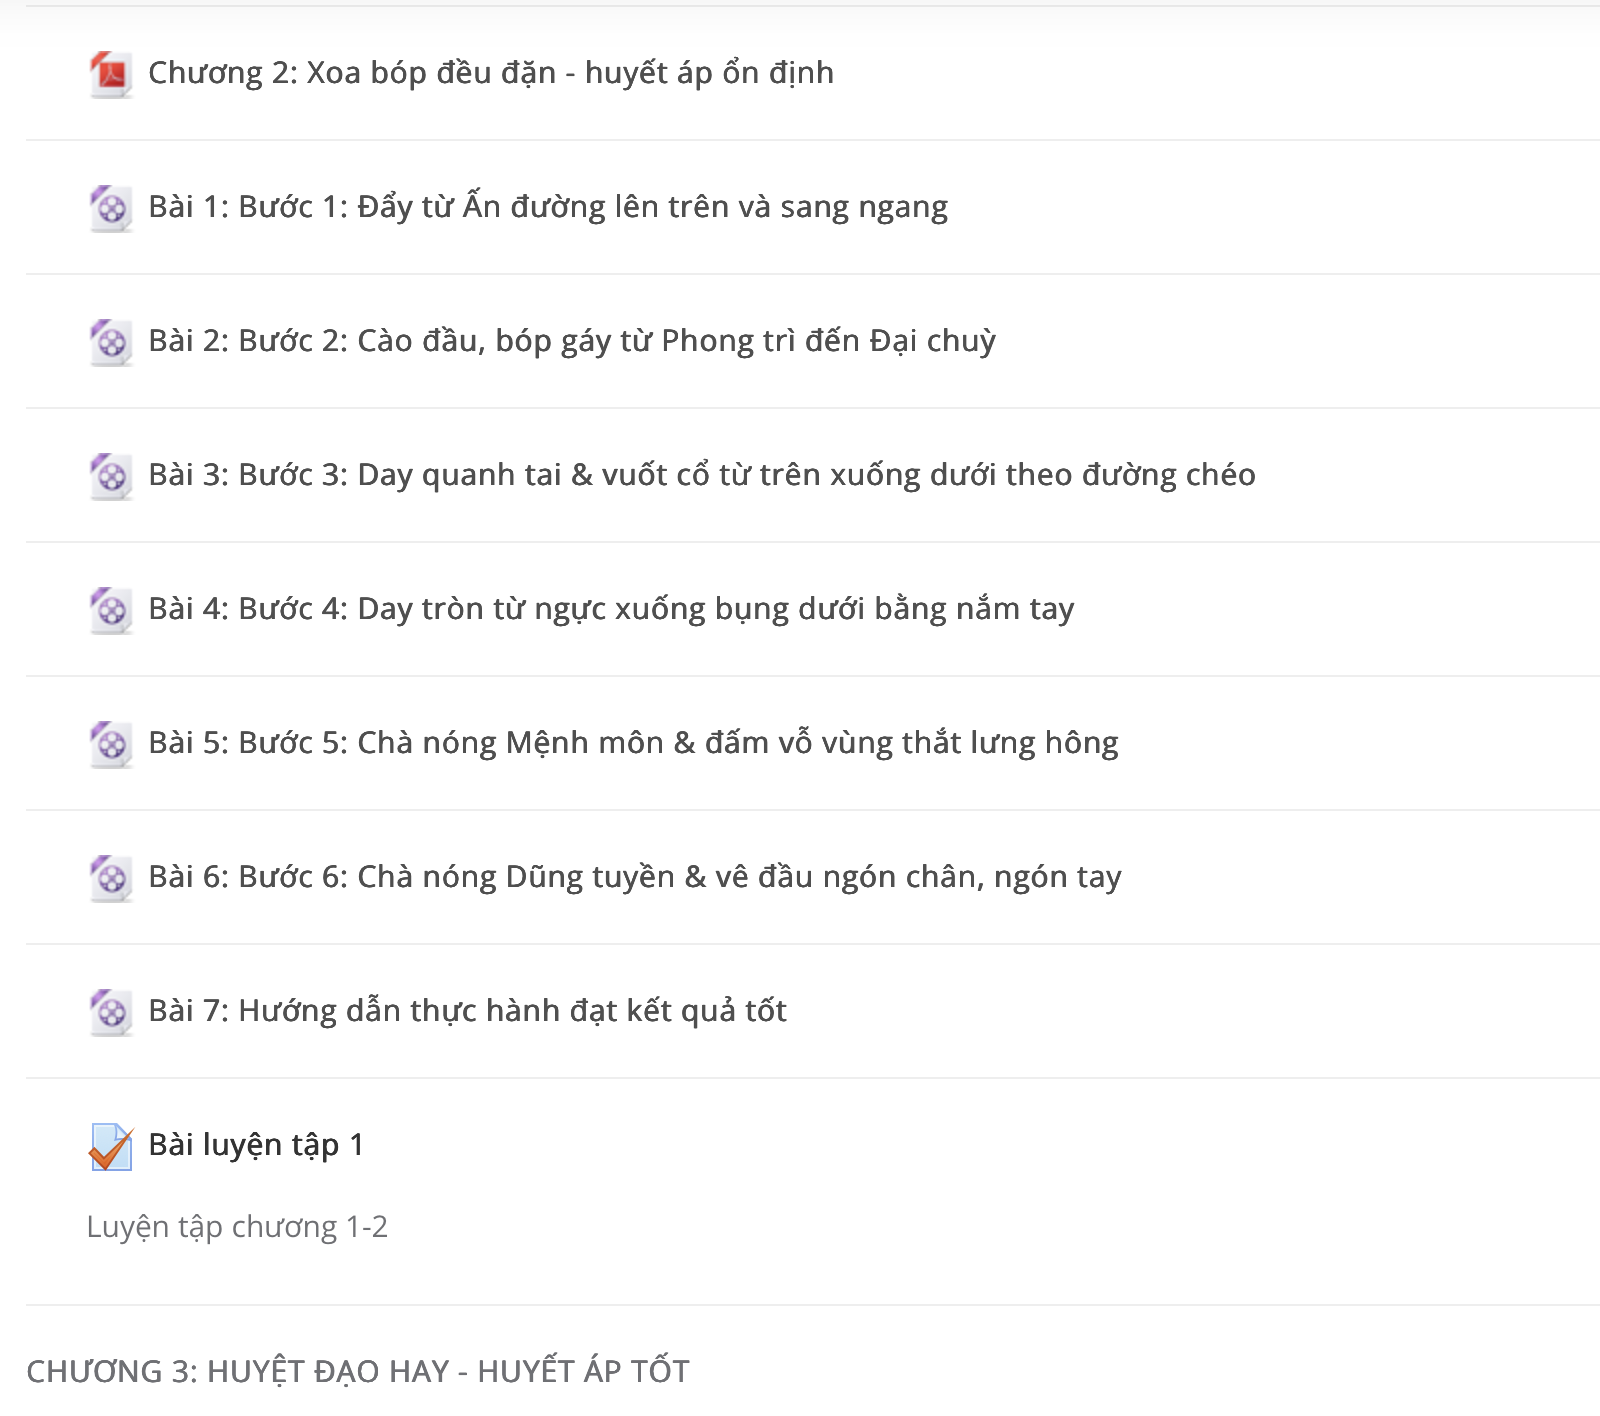Click the video icon beside Bài 3
1600x1416 pixels.
pos(111,477)
